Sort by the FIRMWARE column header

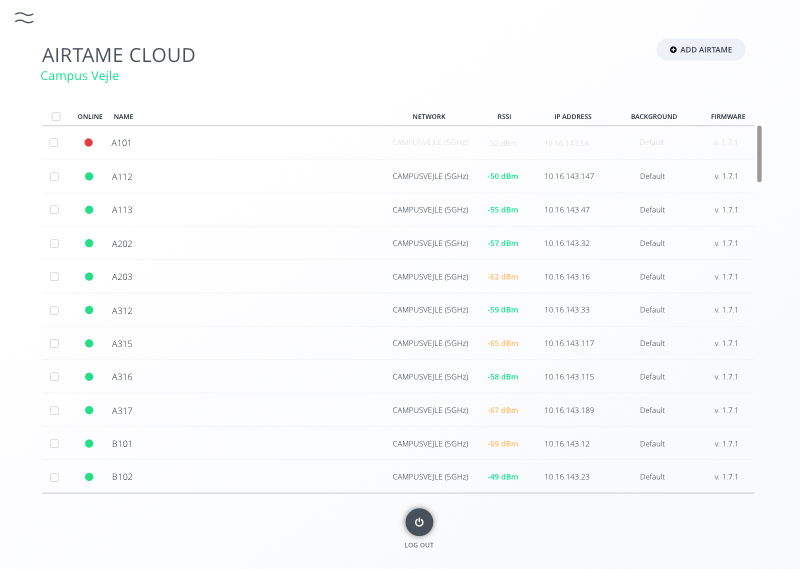(728, 116)
